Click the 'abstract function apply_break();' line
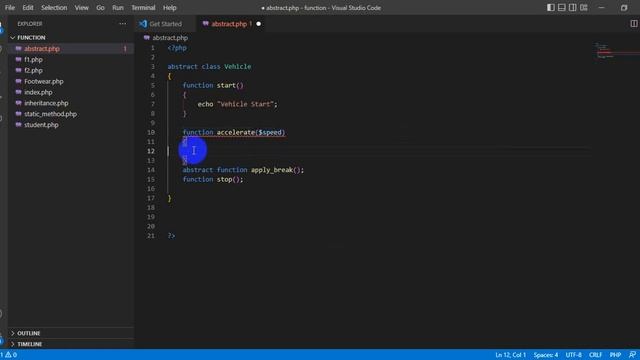The image size is (640, 360). tap(243, 170)
